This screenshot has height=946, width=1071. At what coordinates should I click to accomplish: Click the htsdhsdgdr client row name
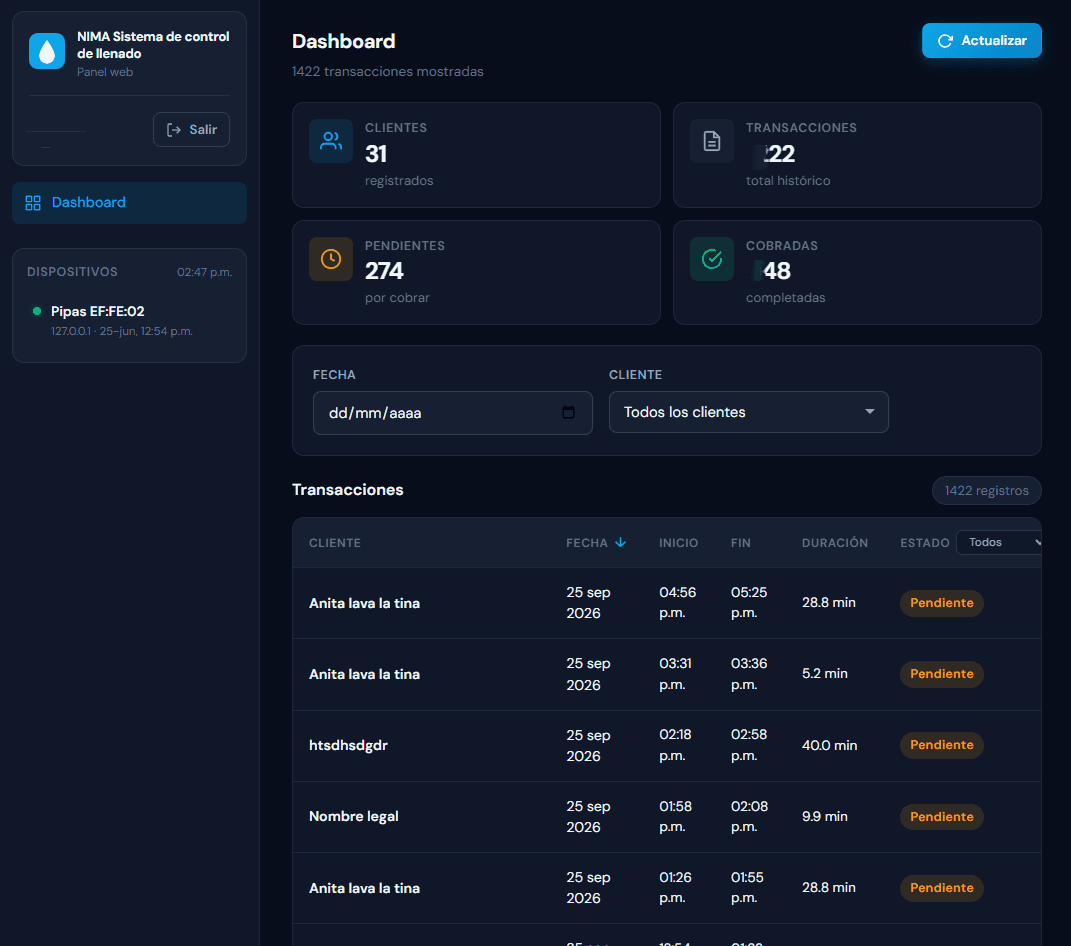point(348,745)
